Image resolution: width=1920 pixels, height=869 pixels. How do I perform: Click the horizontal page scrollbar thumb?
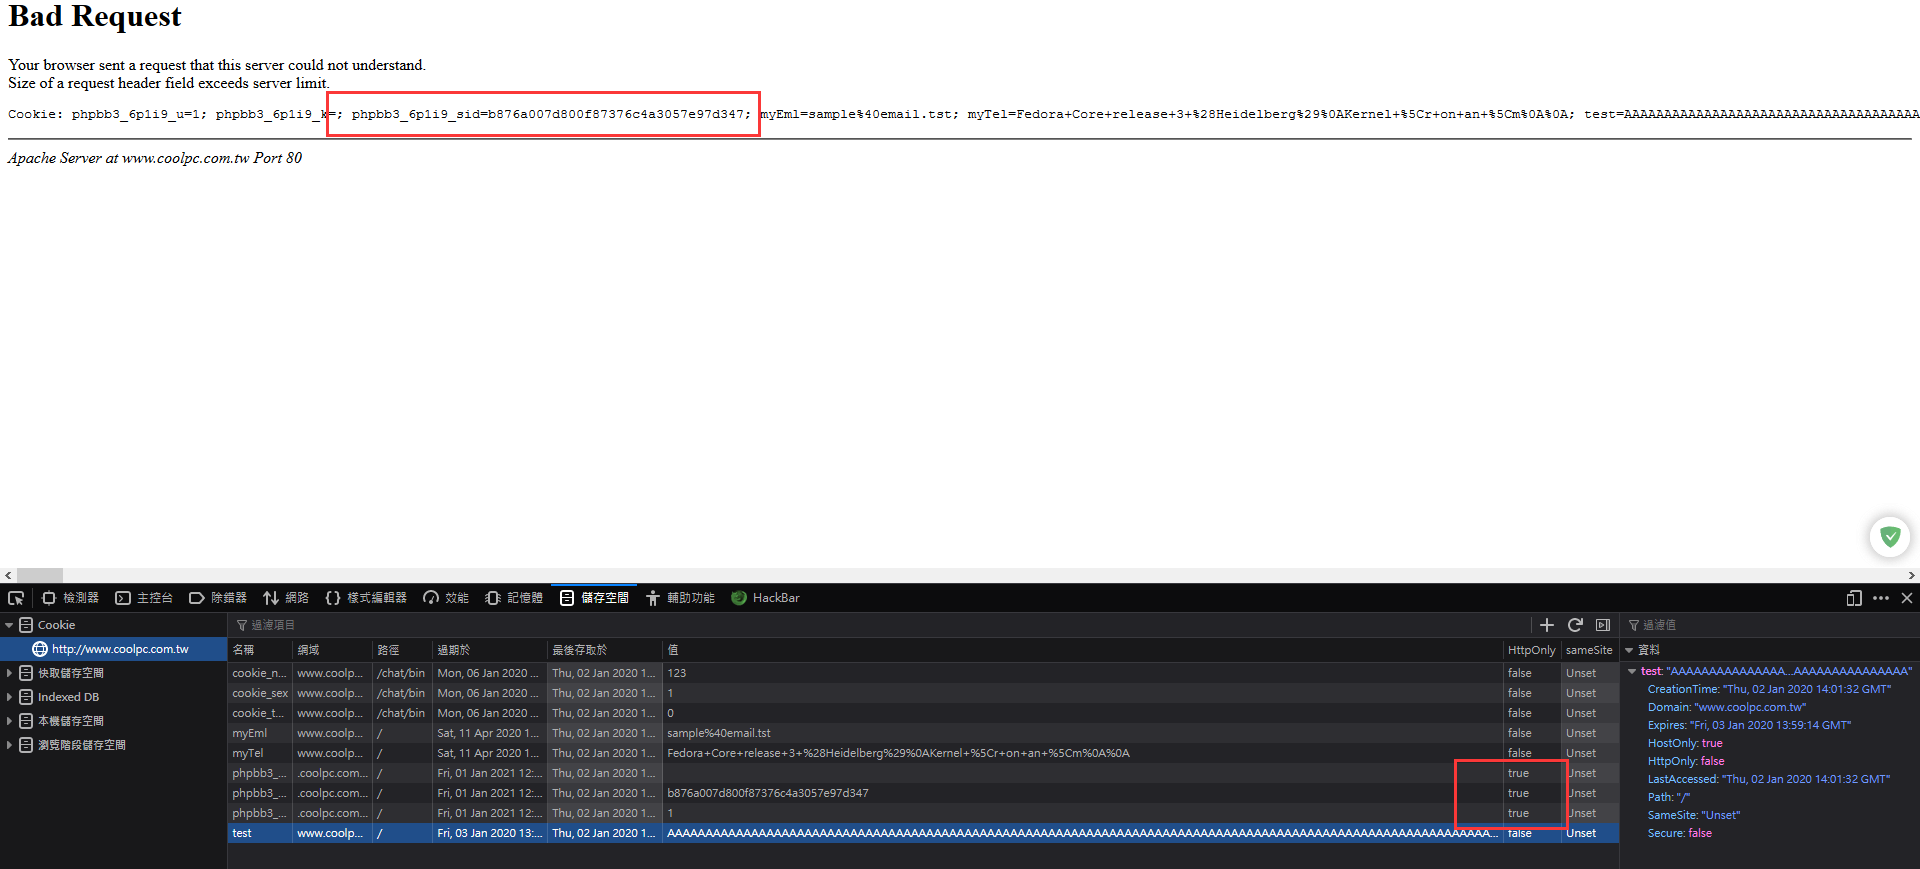40,575
